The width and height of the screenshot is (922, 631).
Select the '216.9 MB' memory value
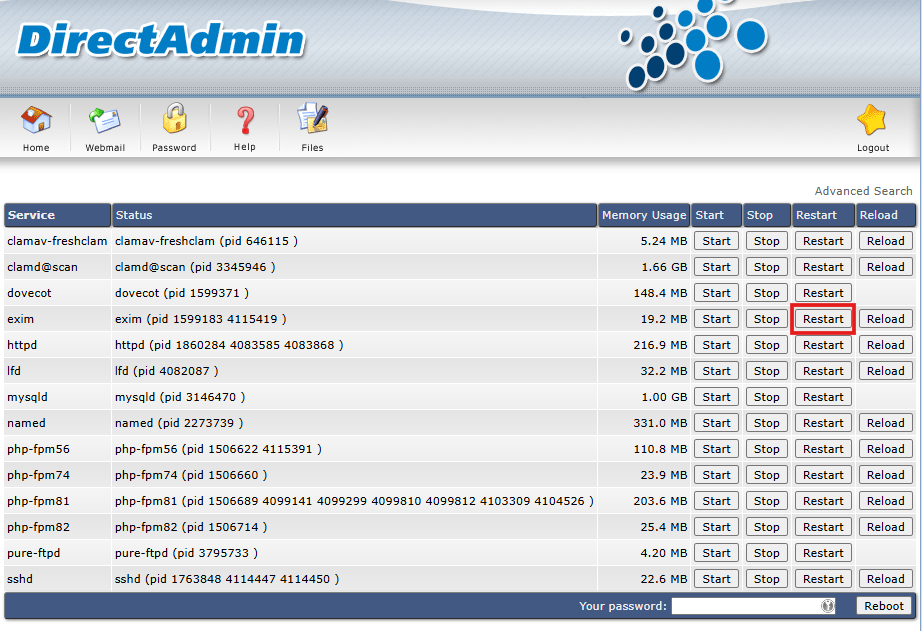pos(660,345)
